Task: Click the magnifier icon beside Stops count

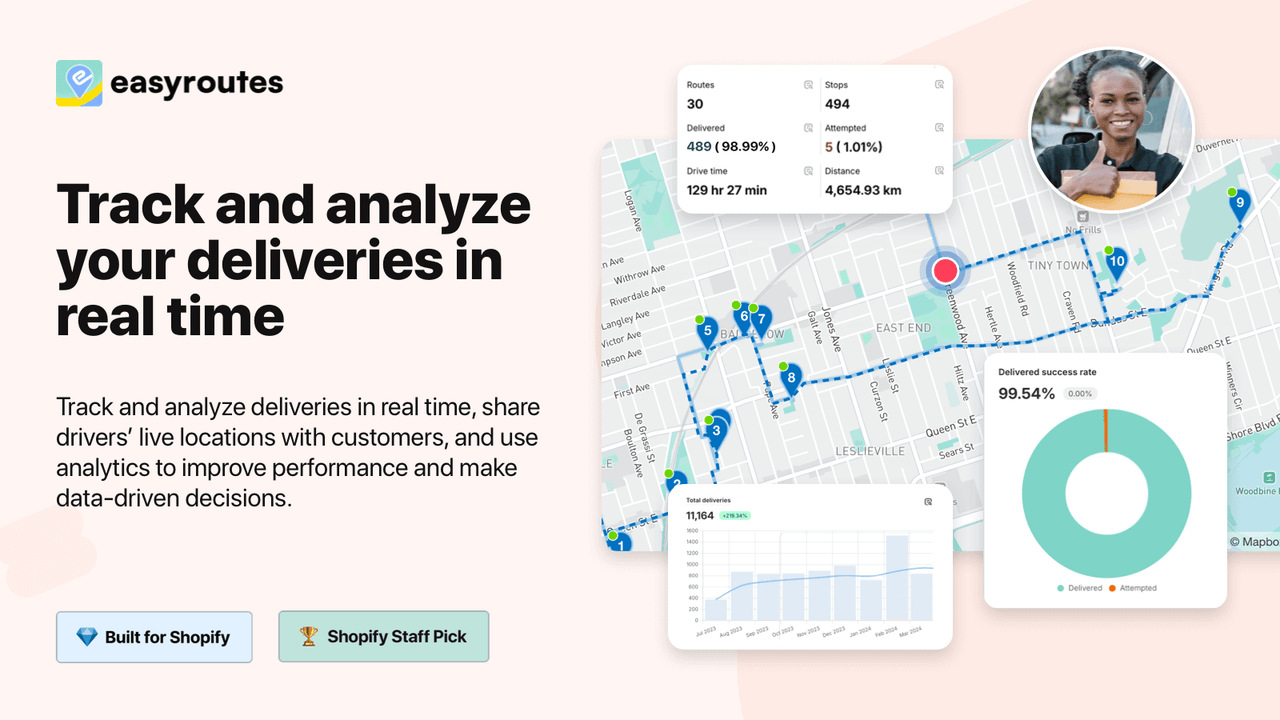Action: click(x=938, y=84)
